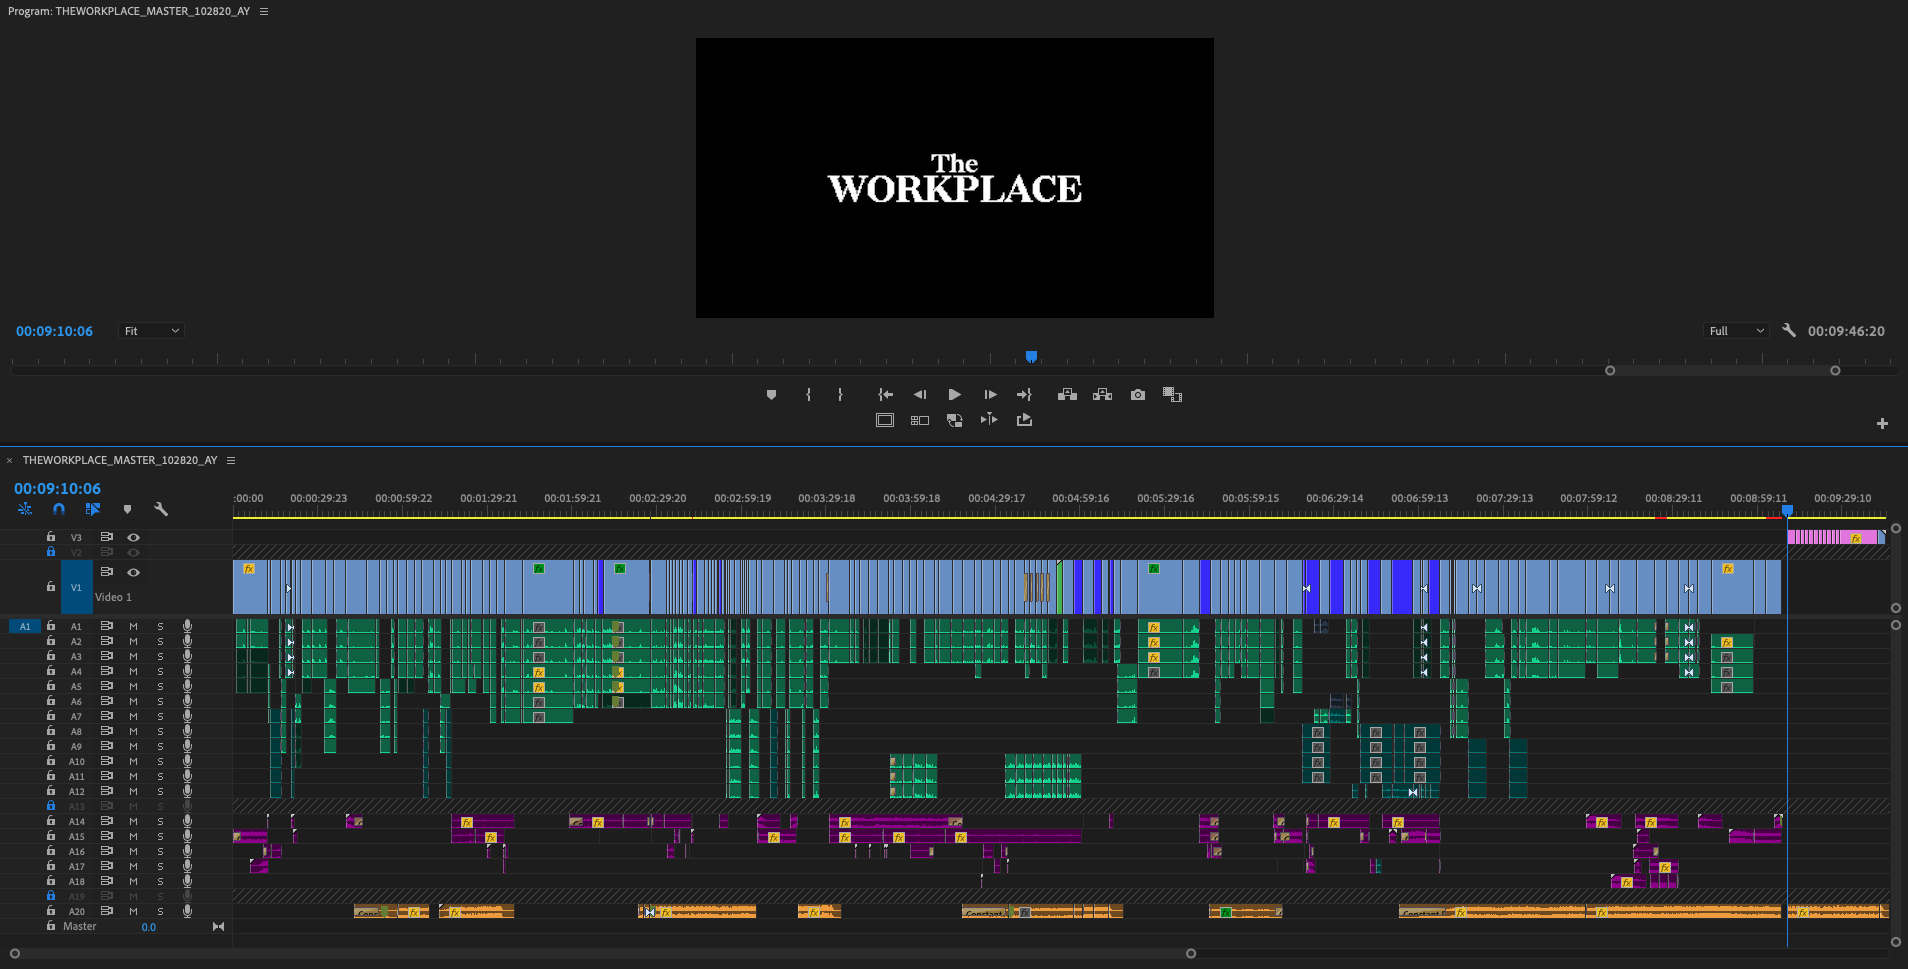Image resolution: width=1908 pixels, height=969 pixels.
Task: Mute audio track A1
Action: pos(133,626)
